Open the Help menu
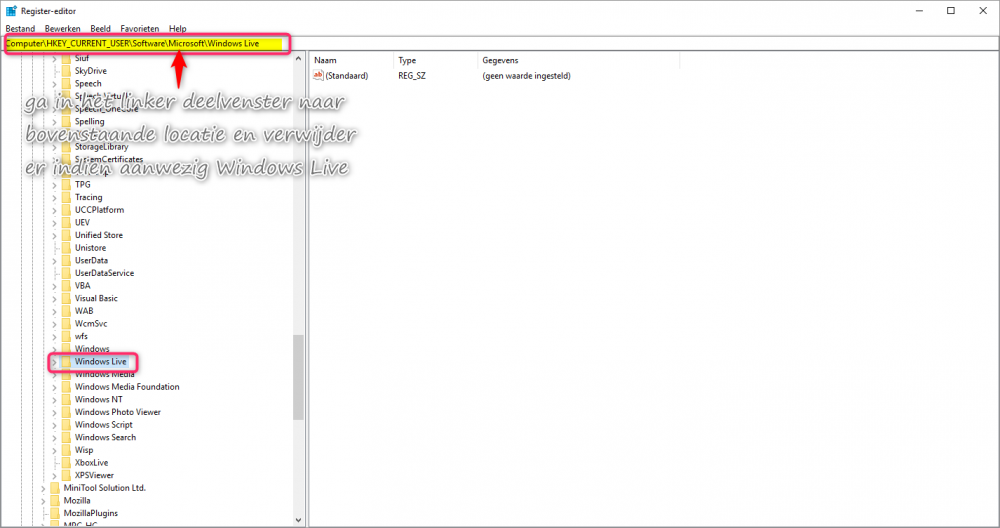The image size is (1000, 528). 177,29
